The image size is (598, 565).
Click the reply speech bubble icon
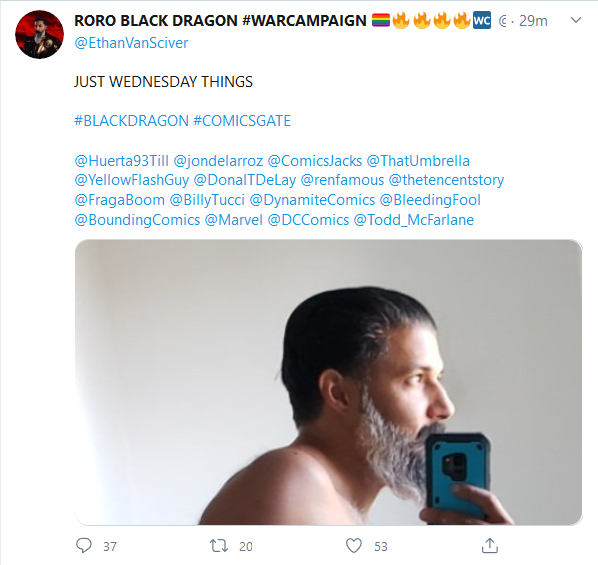coord(84,546)
